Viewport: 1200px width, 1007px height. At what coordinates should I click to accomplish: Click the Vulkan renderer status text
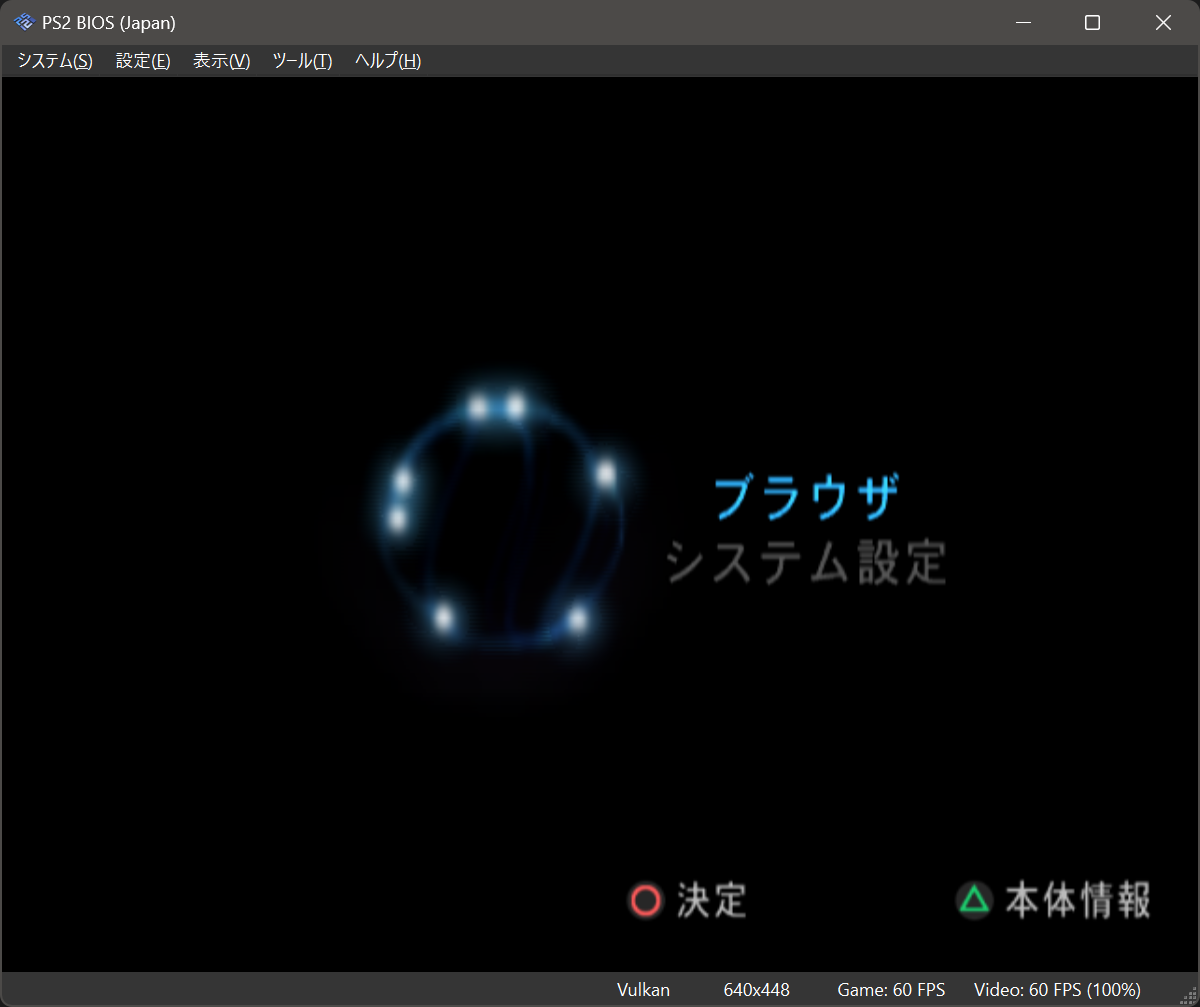tap(643, 990)
